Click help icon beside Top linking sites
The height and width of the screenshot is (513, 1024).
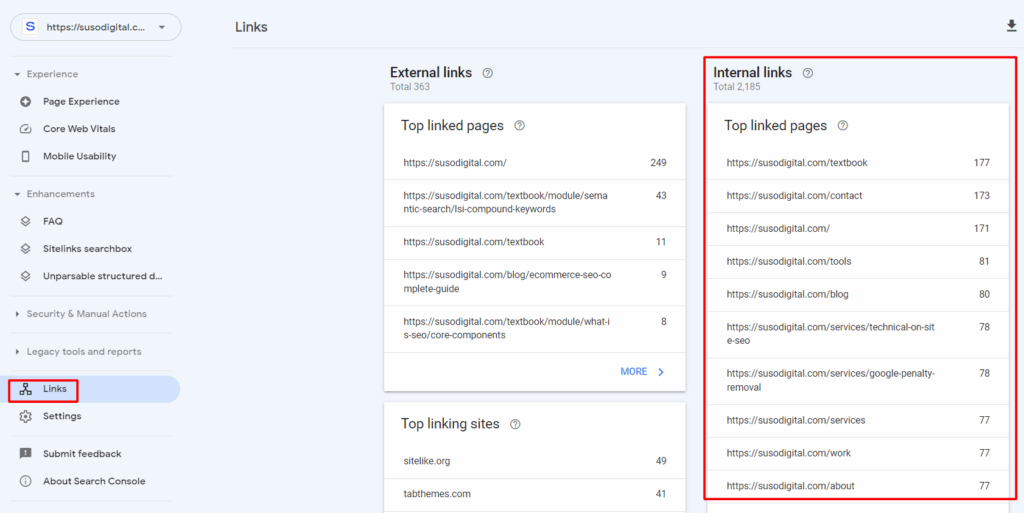coord(515,424)
